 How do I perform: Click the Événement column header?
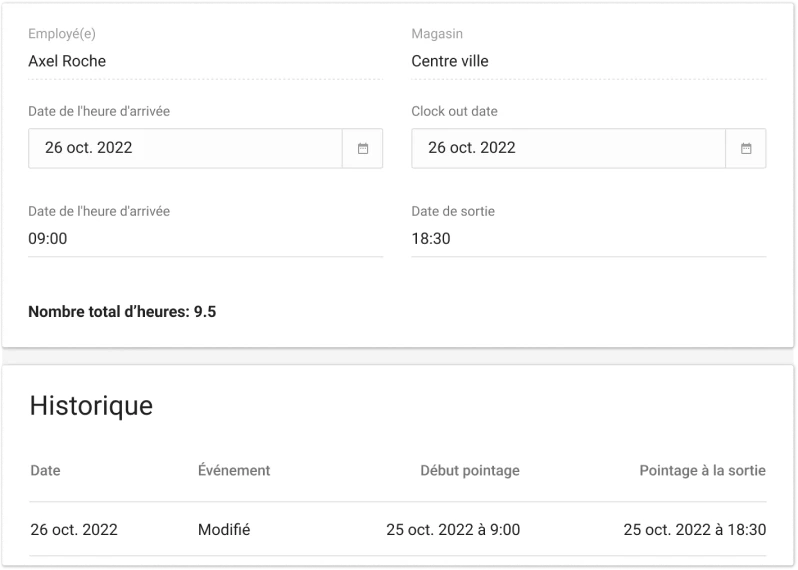(x=234, y=470)
